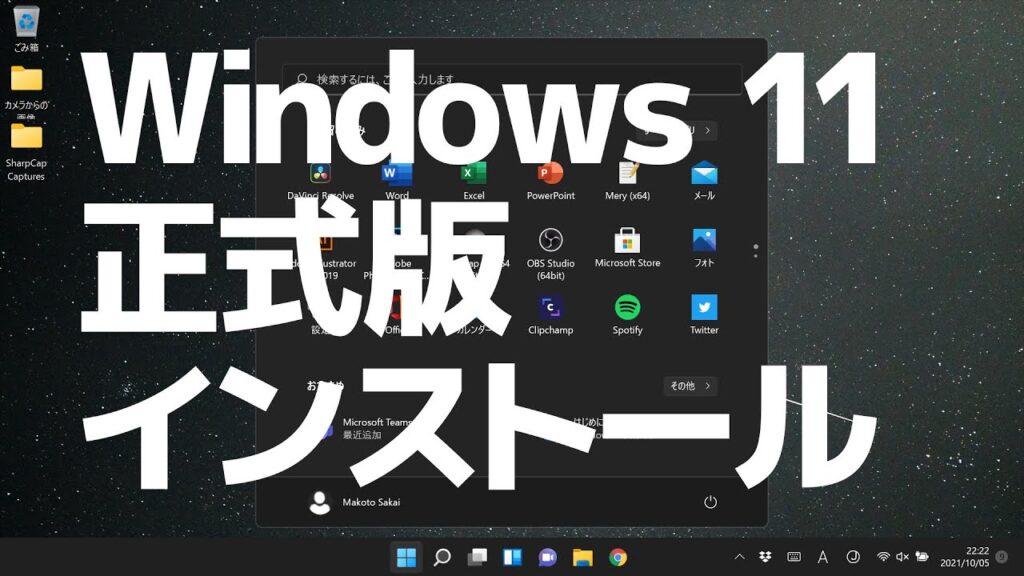Open the カメラからの画像 desktop folder
The height and width of the screenshot is (576, 1024).
coord(26,91)
